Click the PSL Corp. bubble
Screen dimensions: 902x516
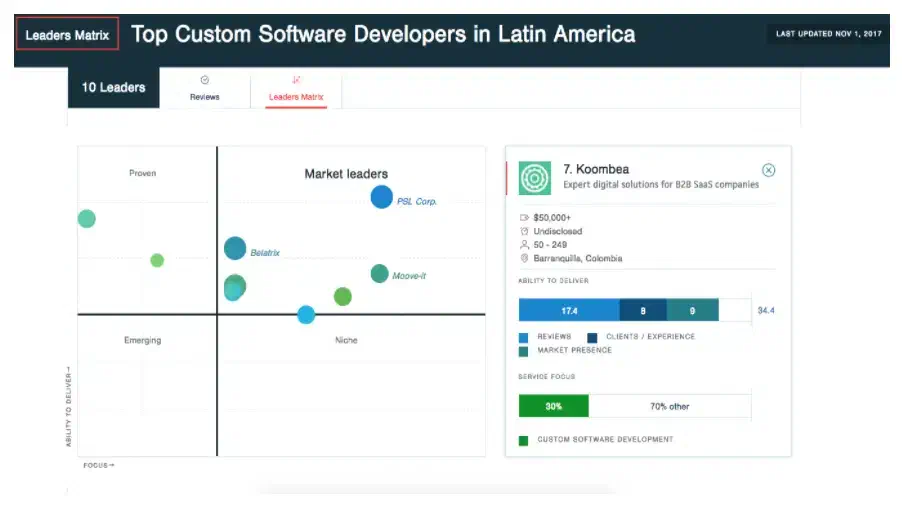pos(381,197)
